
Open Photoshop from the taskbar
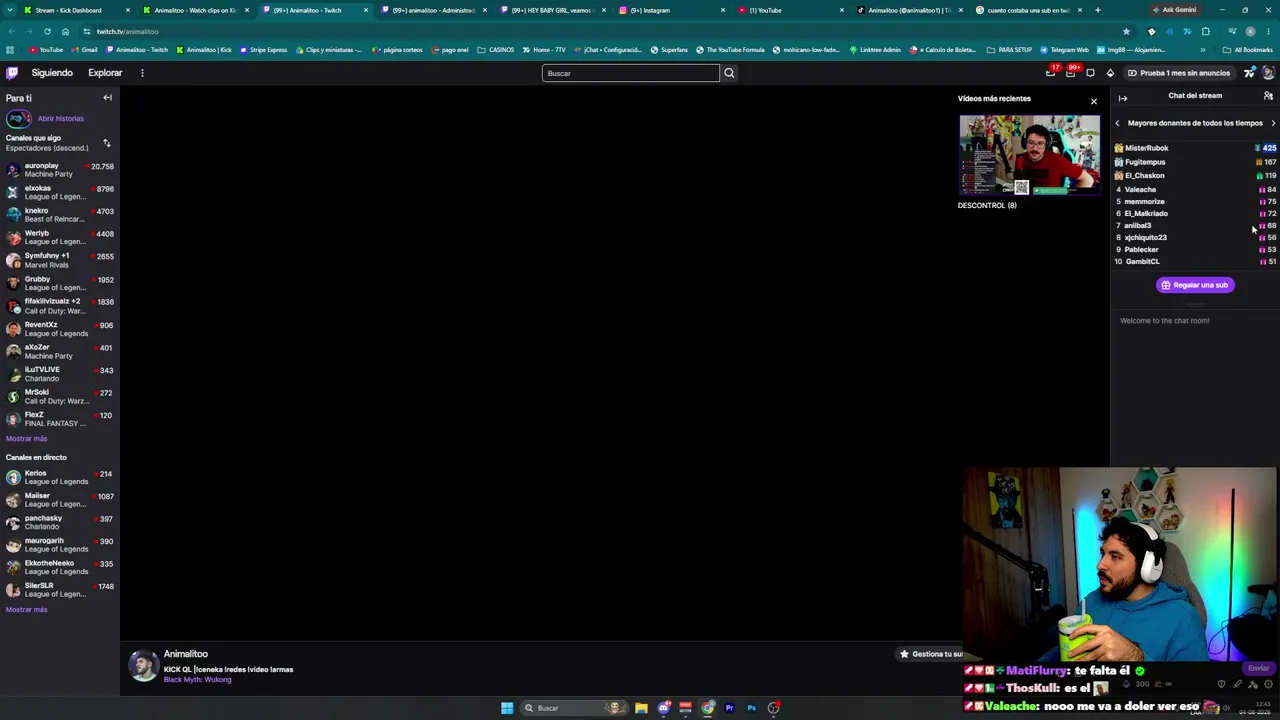tap(751, 708)
